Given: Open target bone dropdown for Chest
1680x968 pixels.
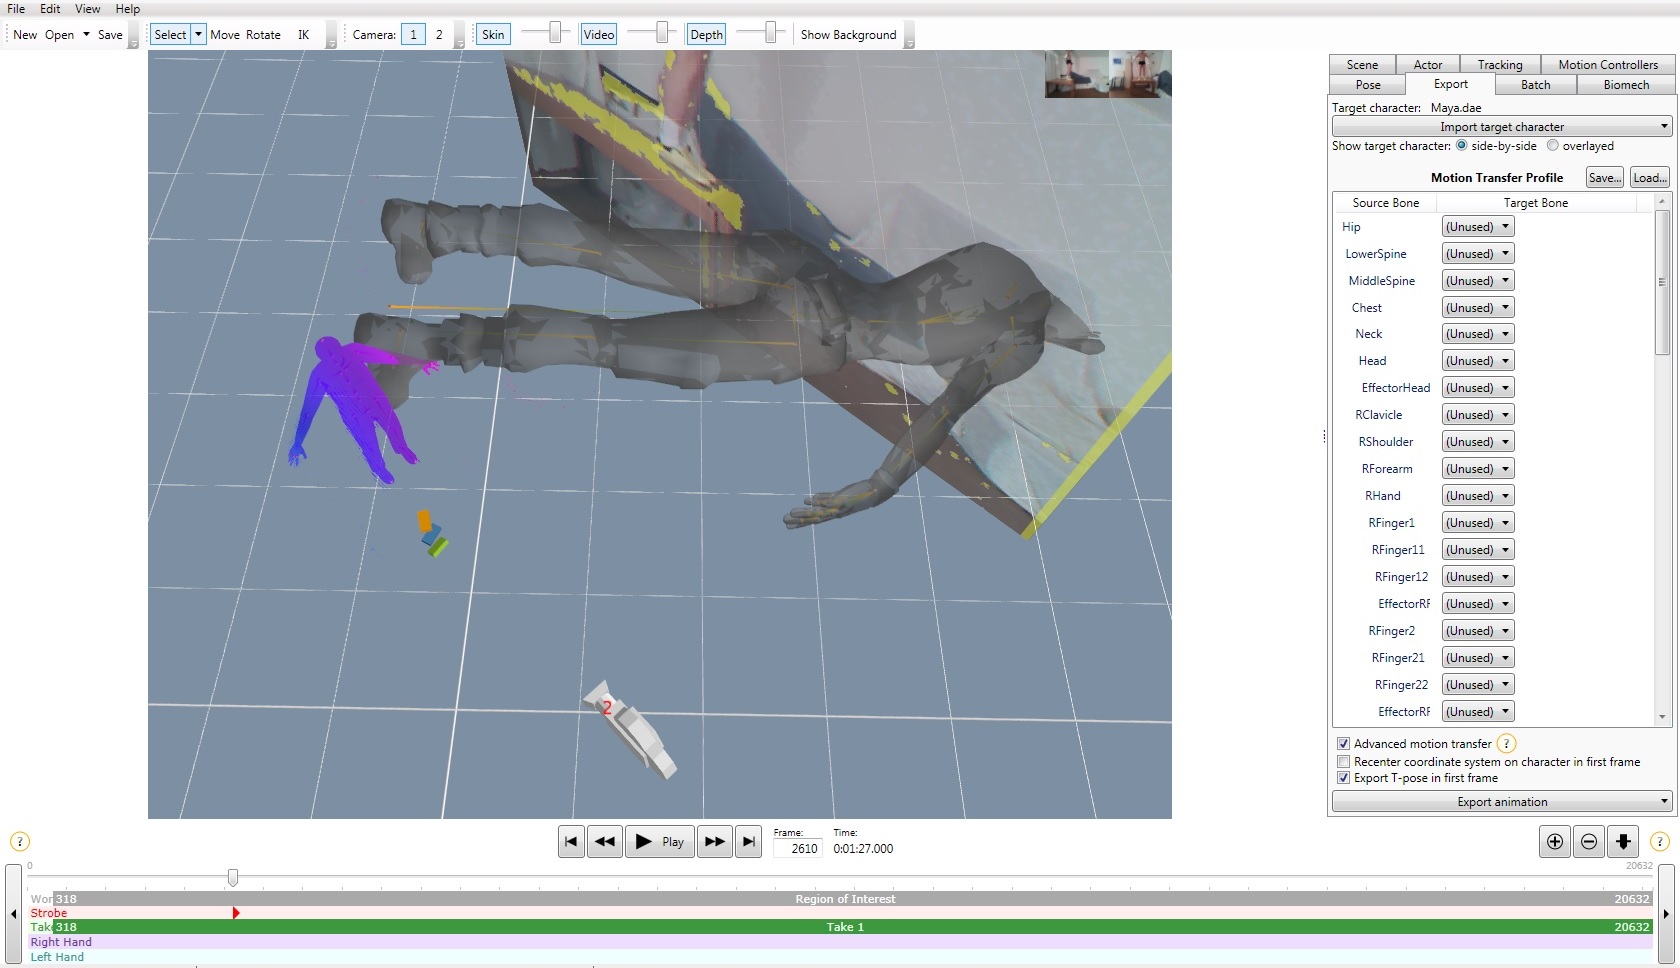Looking at the screenshot, I should tap(1478, 308).
